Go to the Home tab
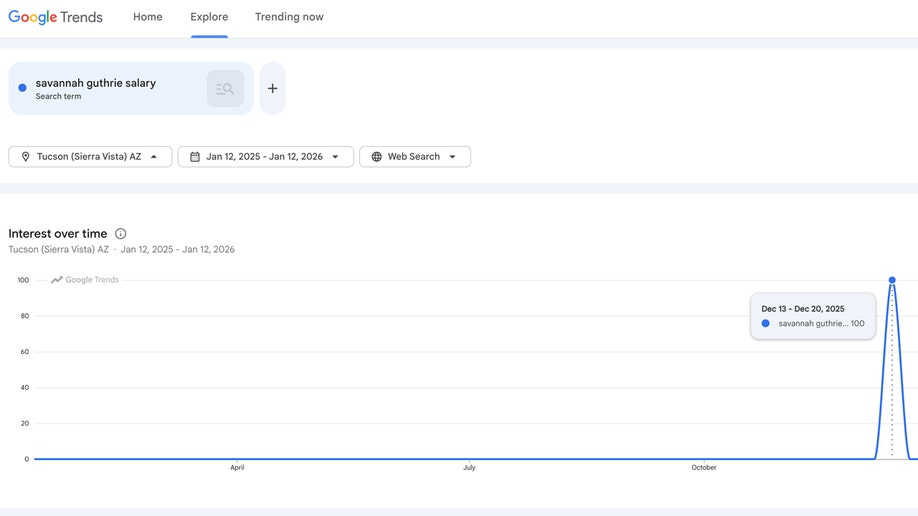Screen dimensions: 918x516 click(x=148, y=17)
